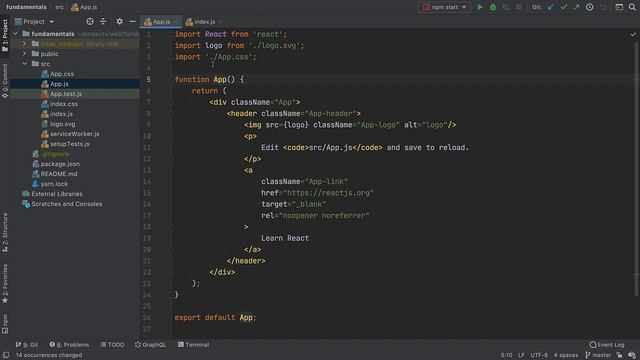Rollback changes with the undo arrow icon
640x360 pixels.
coord(603,7)
